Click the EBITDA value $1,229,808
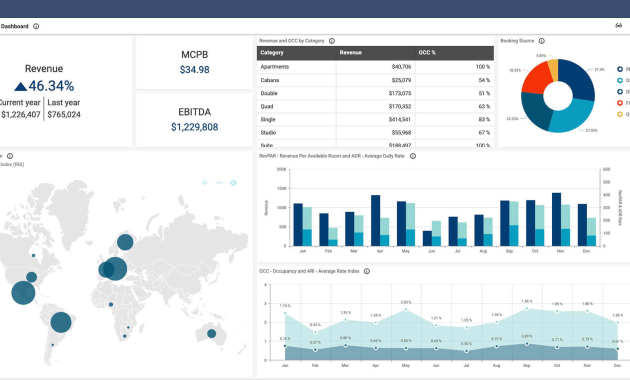This screenshot has height=380, width=630. [194, 127]
